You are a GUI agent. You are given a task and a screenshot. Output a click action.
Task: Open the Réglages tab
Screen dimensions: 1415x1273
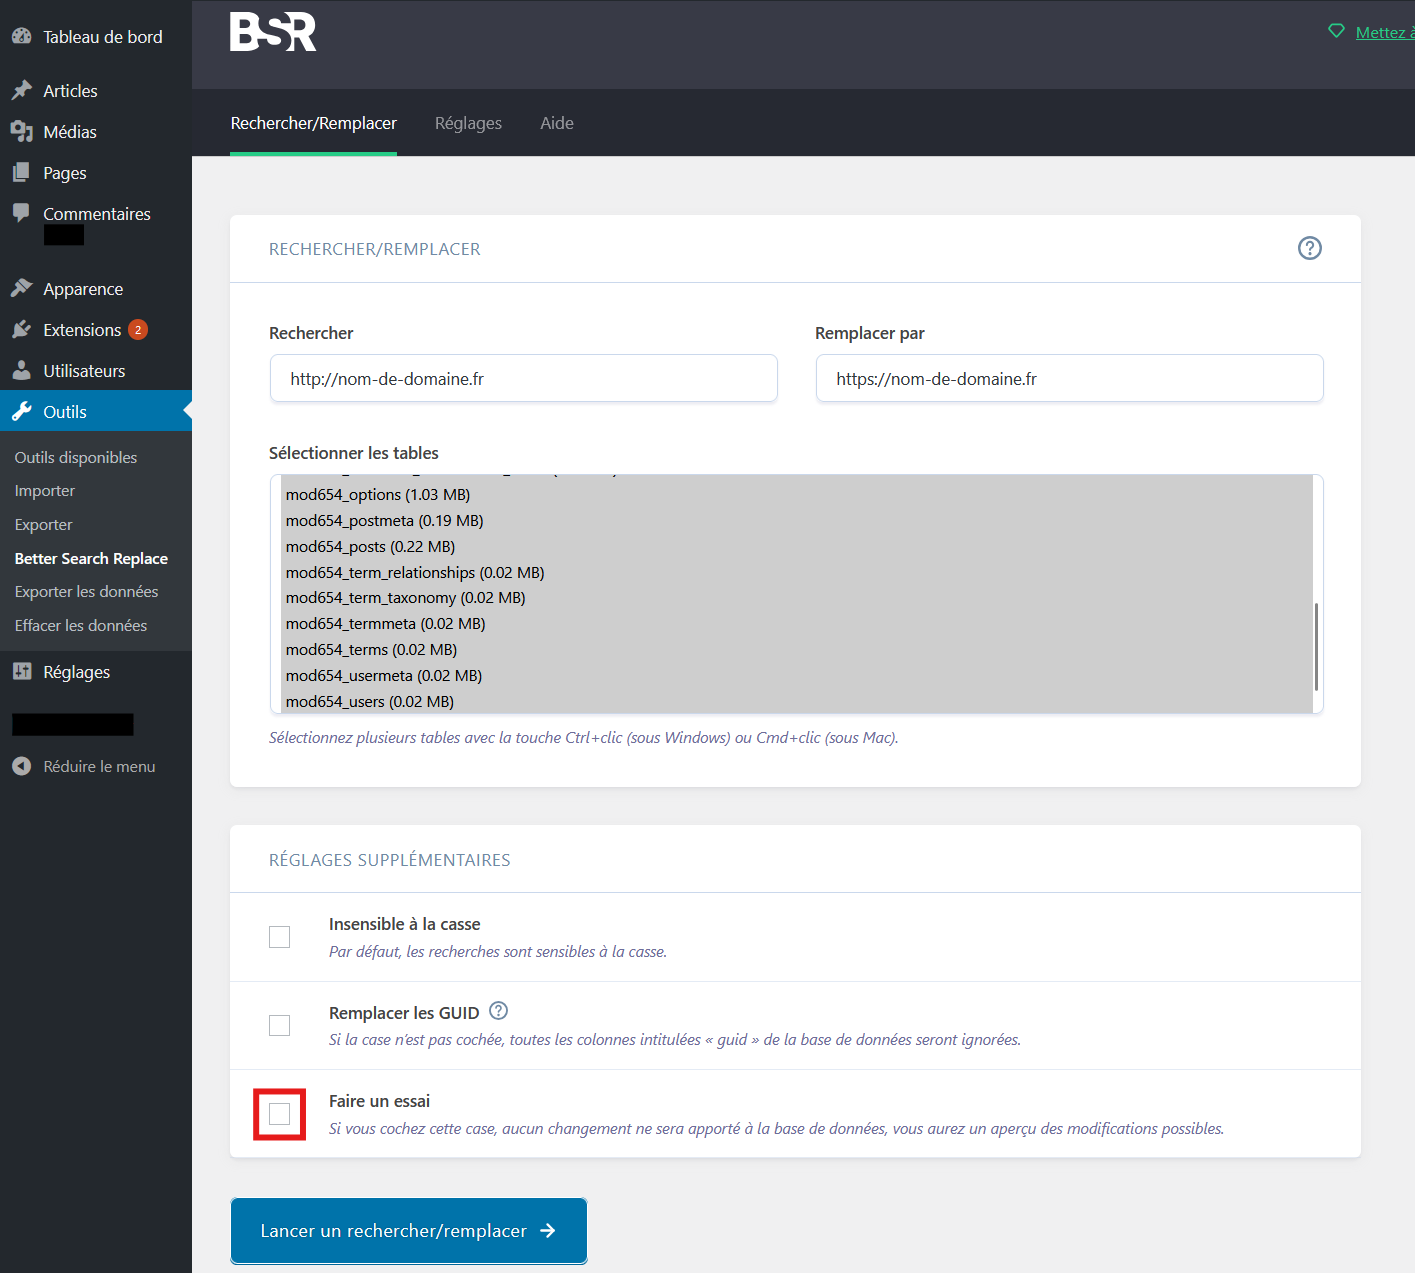point(468,123)
